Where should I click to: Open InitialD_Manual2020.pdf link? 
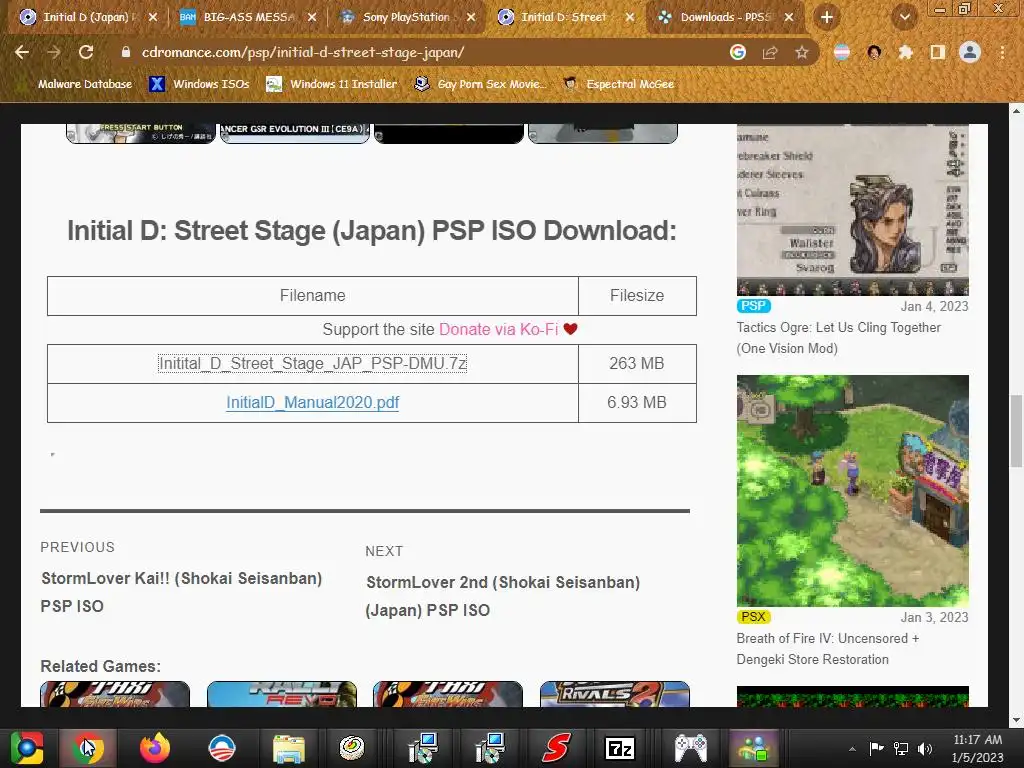point(312,402)
